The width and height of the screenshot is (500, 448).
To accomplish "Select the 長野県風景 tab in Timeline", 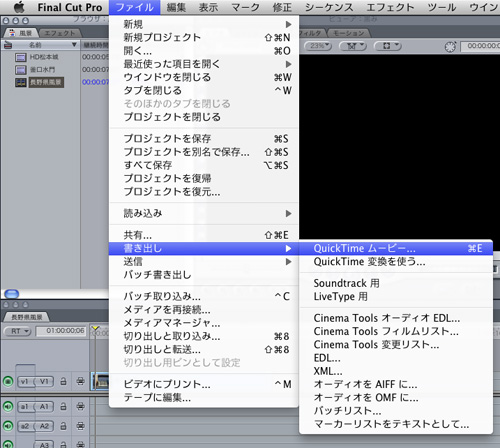I will [27, 317].
